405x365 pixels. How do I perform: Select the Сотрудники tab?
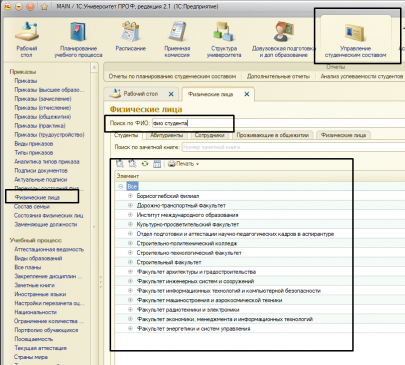[209, 135]
